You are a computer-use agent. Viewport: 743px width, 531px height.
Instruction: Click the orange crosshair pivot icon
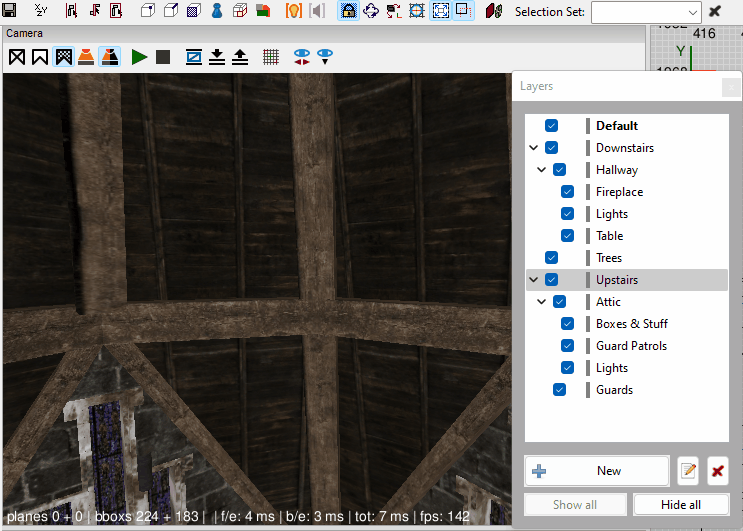pos(417,10)
